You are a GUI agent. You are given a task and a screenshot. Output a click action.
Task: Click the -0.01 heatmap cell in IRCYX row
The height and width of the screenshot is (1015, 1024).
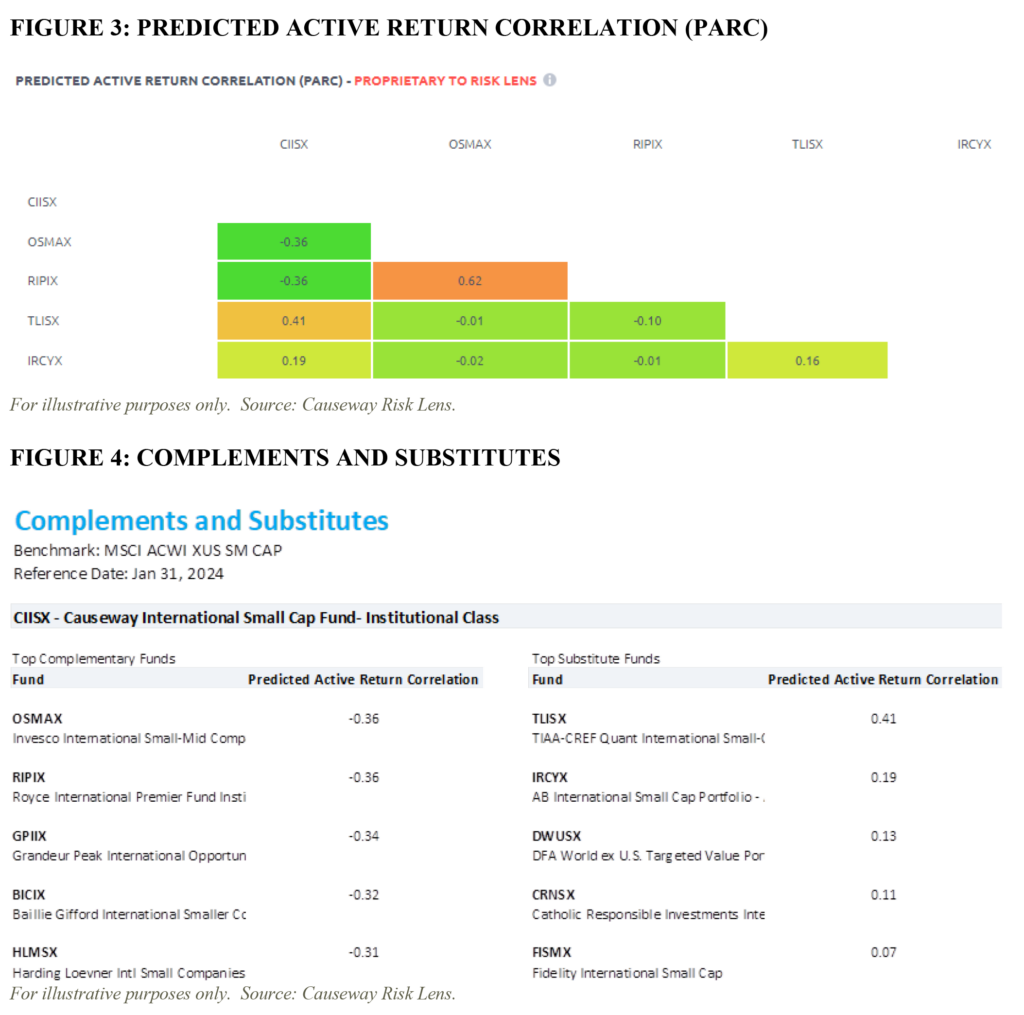click(647, 361)
